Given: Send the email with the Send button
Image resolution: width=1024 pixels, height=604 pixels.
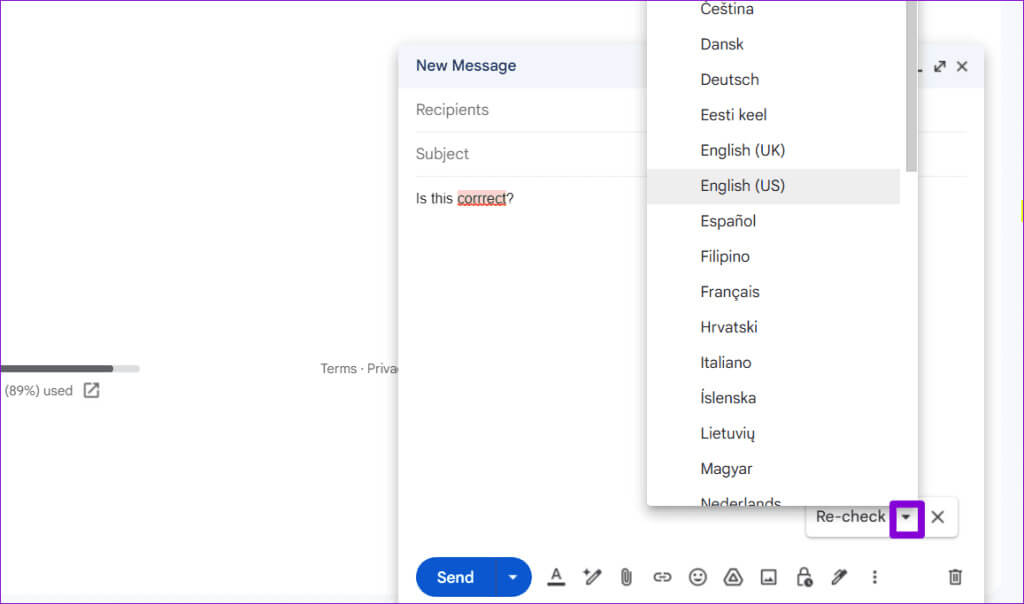Looking at the screenshot, I should coord(456,577).
